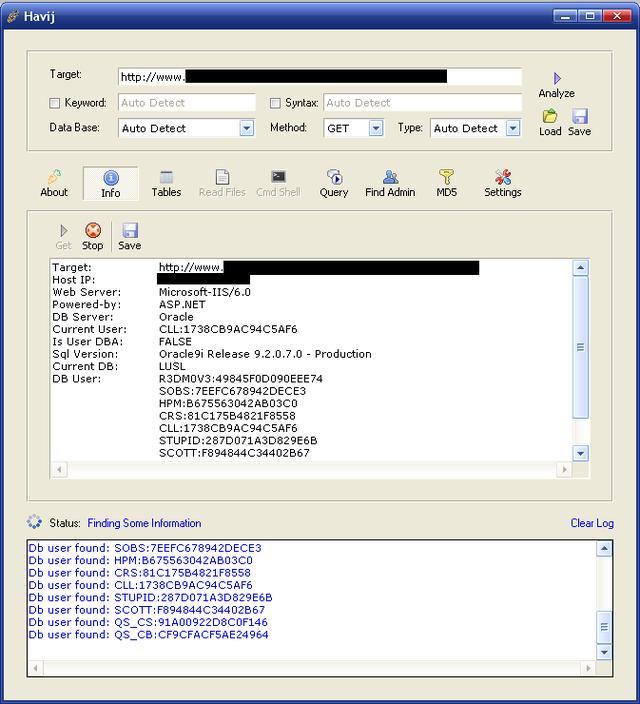Click 'STUPID:287D071A3D829E6B' in info panel
This screenshot has height=704, width=640.
[238, 440]
